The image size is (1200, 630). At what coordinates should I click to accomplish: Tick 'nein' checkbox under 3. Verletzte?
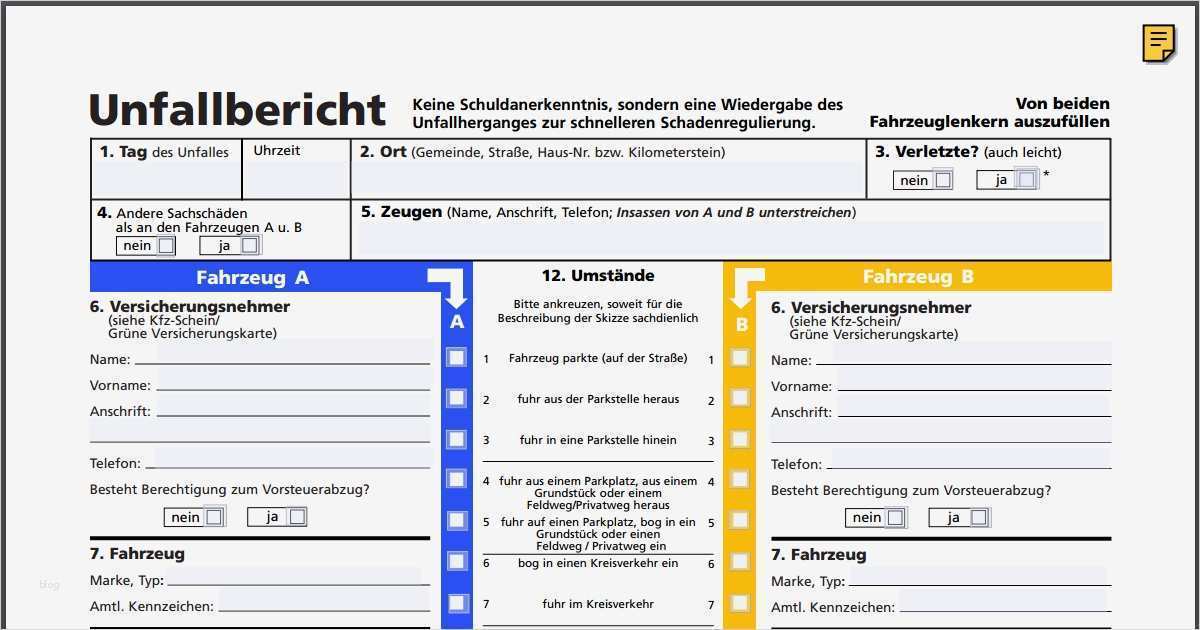tap(942, 180)
